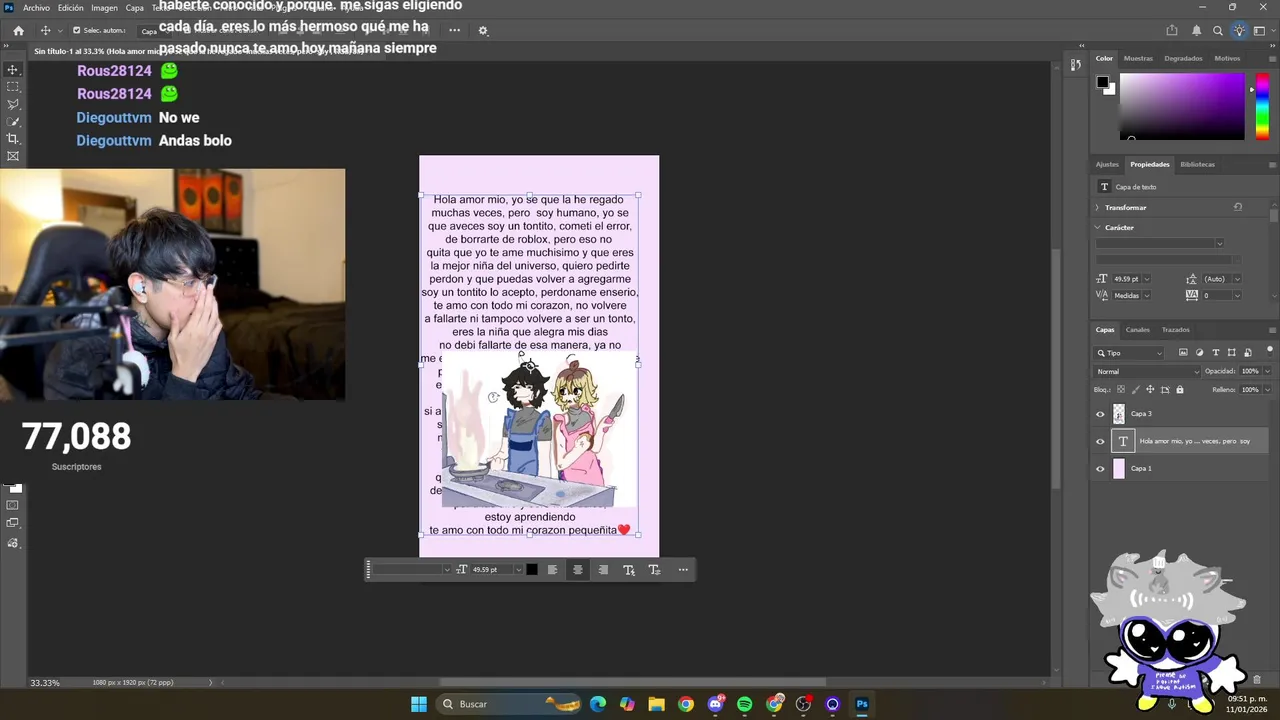Open the leading (Auto) dropdown
Screen dimensions: 1280x720
coord(1236,279)
